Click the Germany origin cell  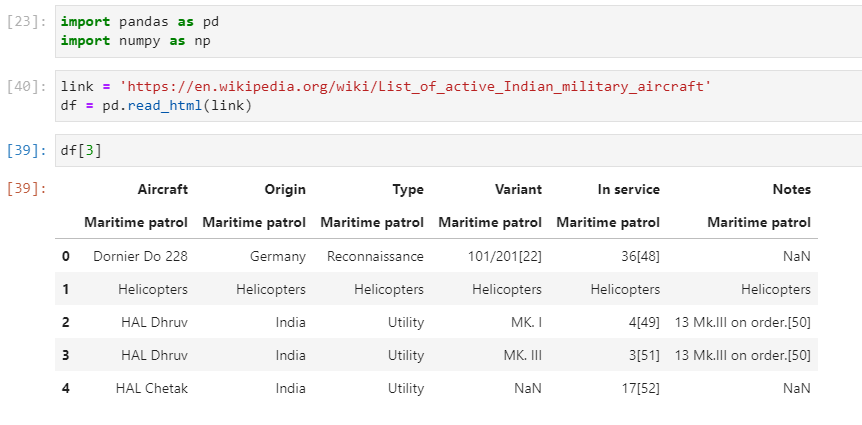click(278, 256)
